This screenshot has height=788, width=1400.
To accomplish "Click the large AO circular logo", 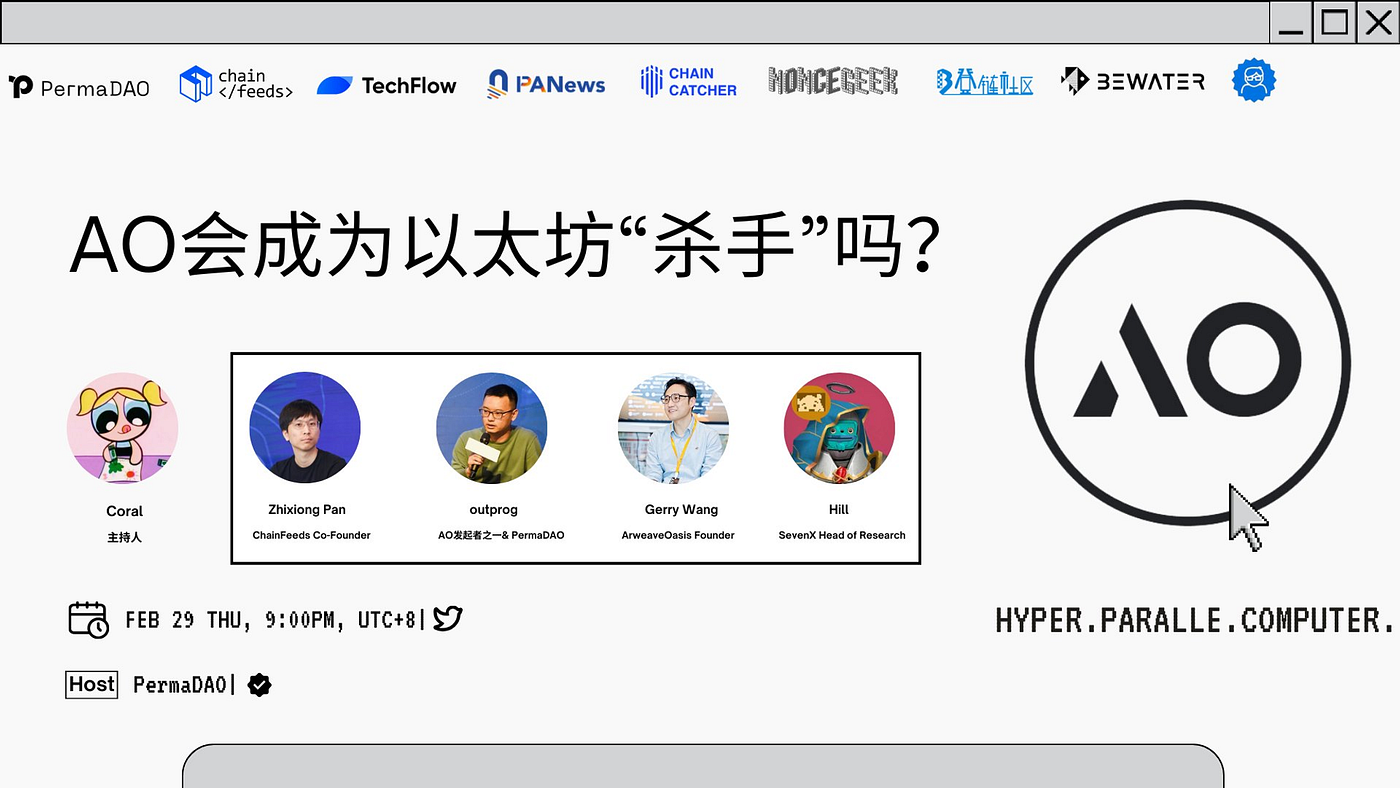I will 1186,365.
